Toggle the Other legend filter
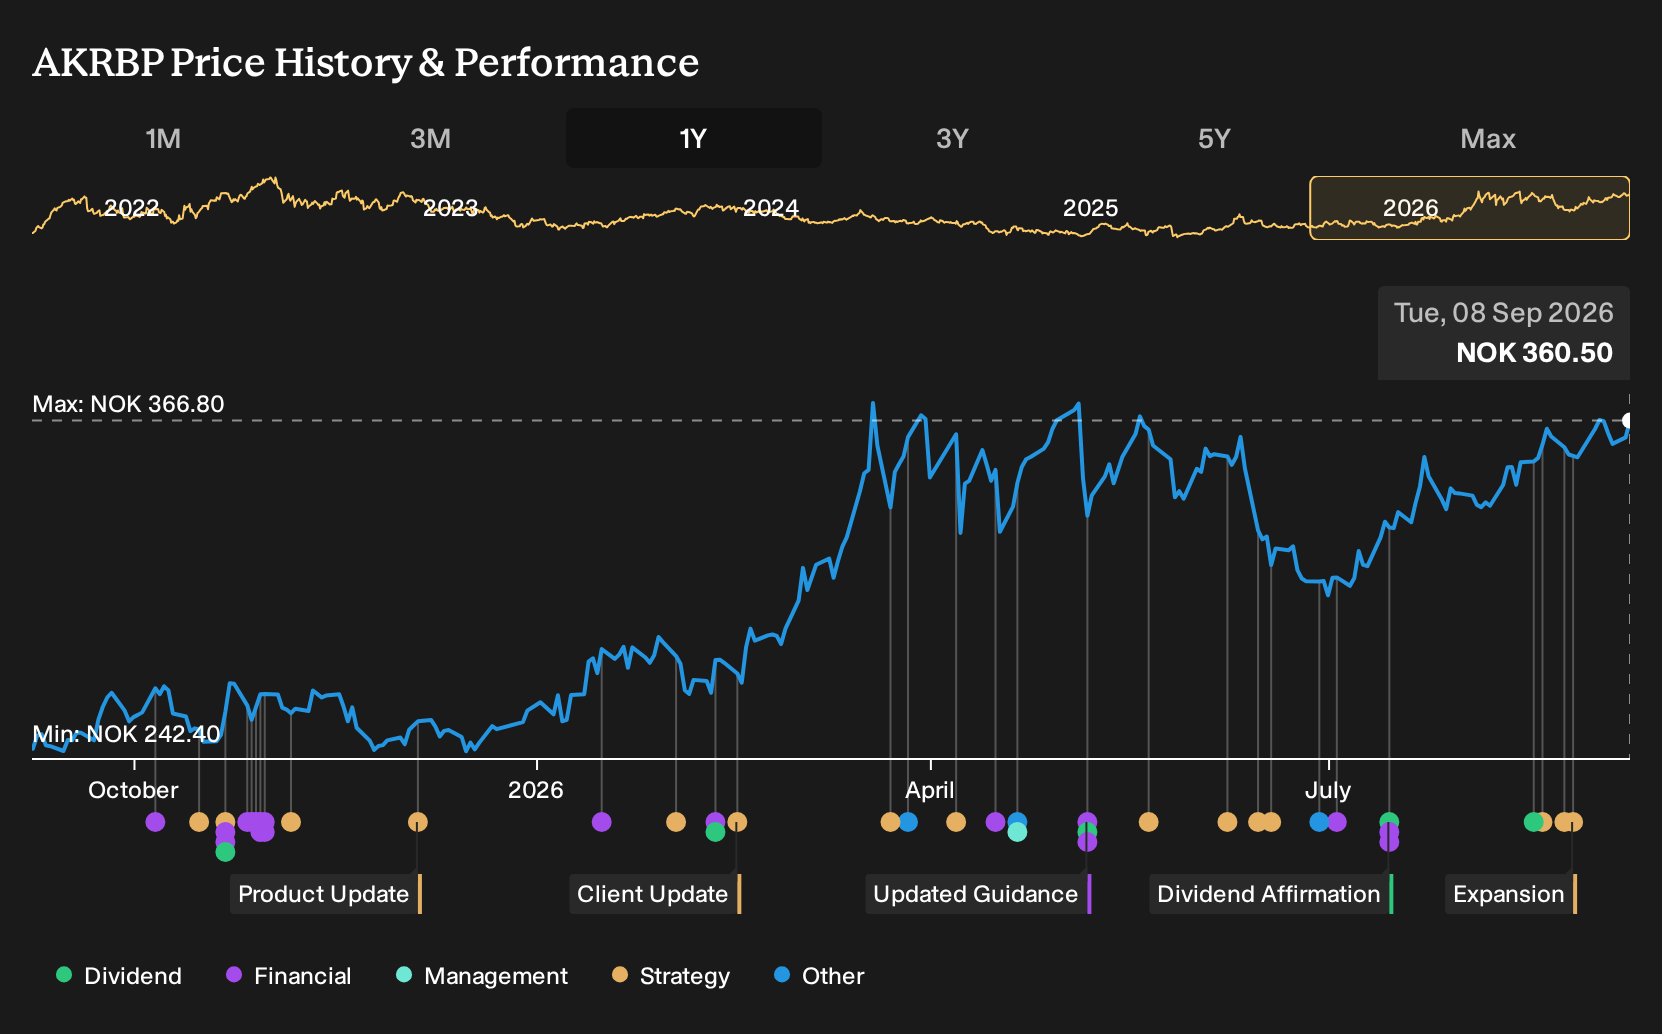 click(x=819, y=976)
